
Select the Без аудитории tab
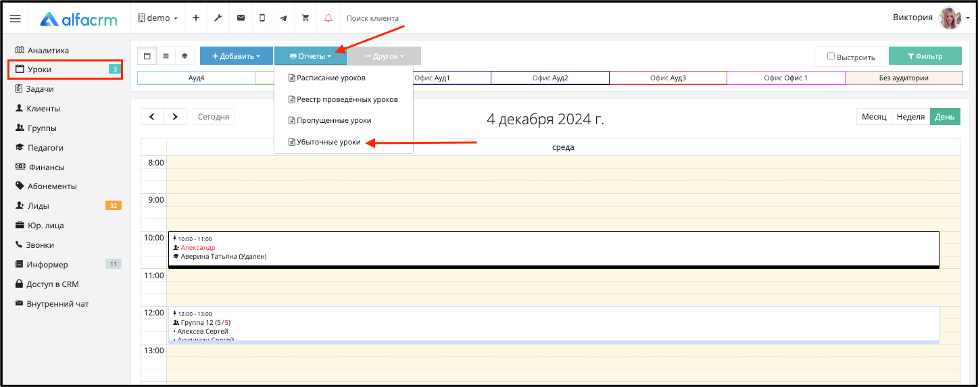pyautogui.click(x=904, y=78)
